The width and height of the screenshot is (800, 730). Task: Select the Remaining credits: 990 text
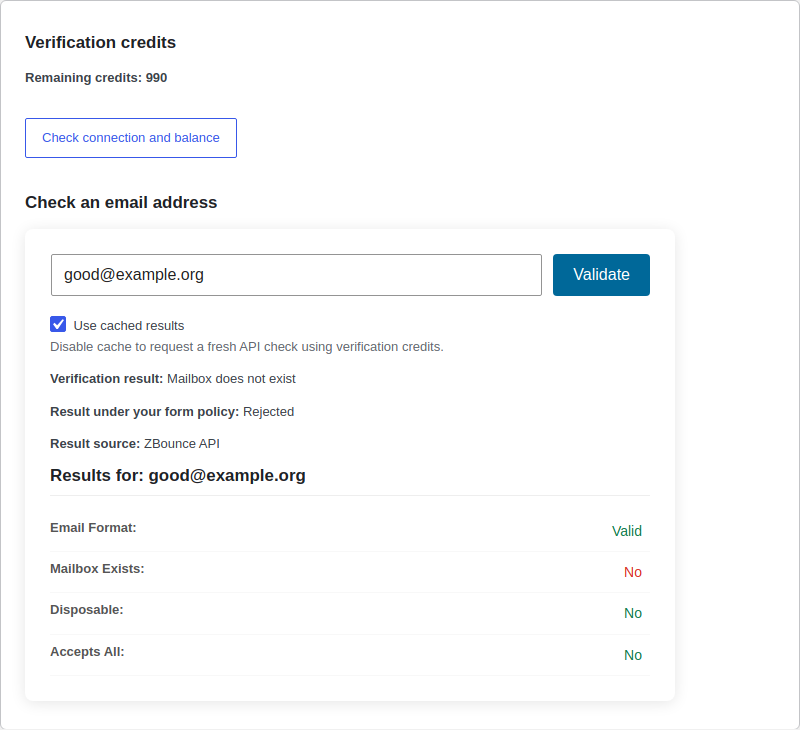point(96,78)
